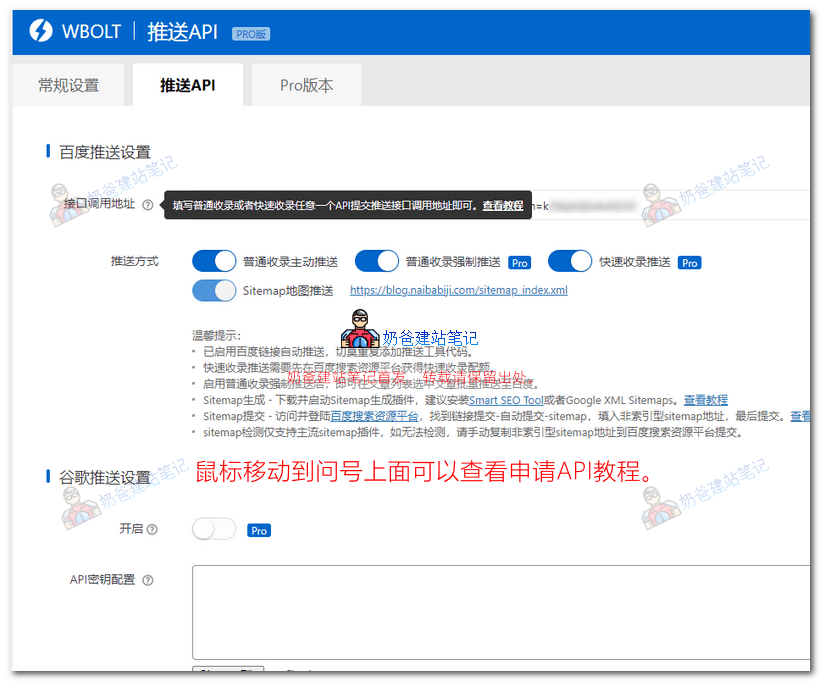Toggle Sitemap地图推送 switch
Image resolution: width=821 pixels, height=682 pixels.
pos(214,291)
